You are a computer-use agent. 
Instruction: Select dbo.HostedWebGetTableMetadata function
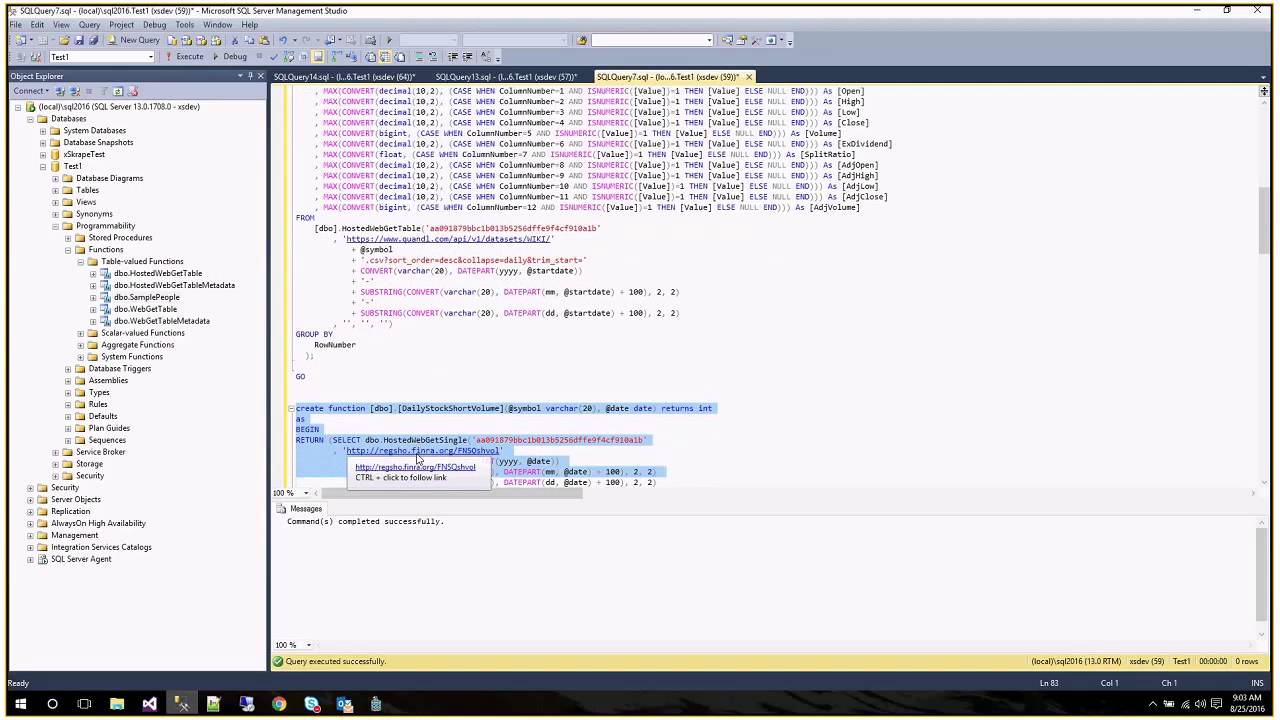tap(174, 285)
